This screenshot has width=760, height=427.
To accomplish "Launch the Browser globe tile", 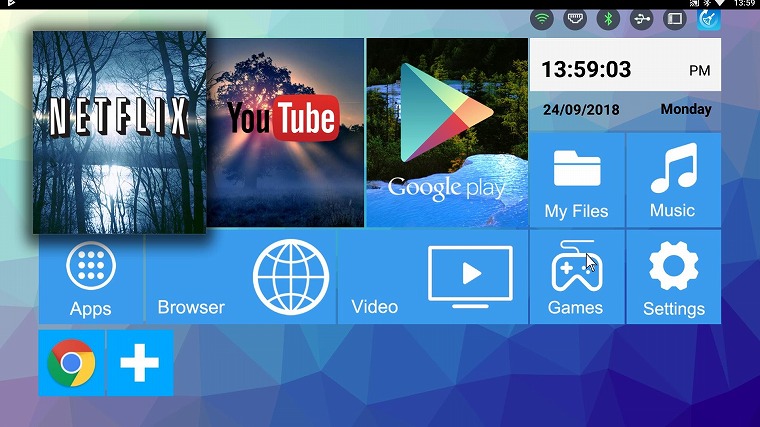I will click(x=240, y=277).
